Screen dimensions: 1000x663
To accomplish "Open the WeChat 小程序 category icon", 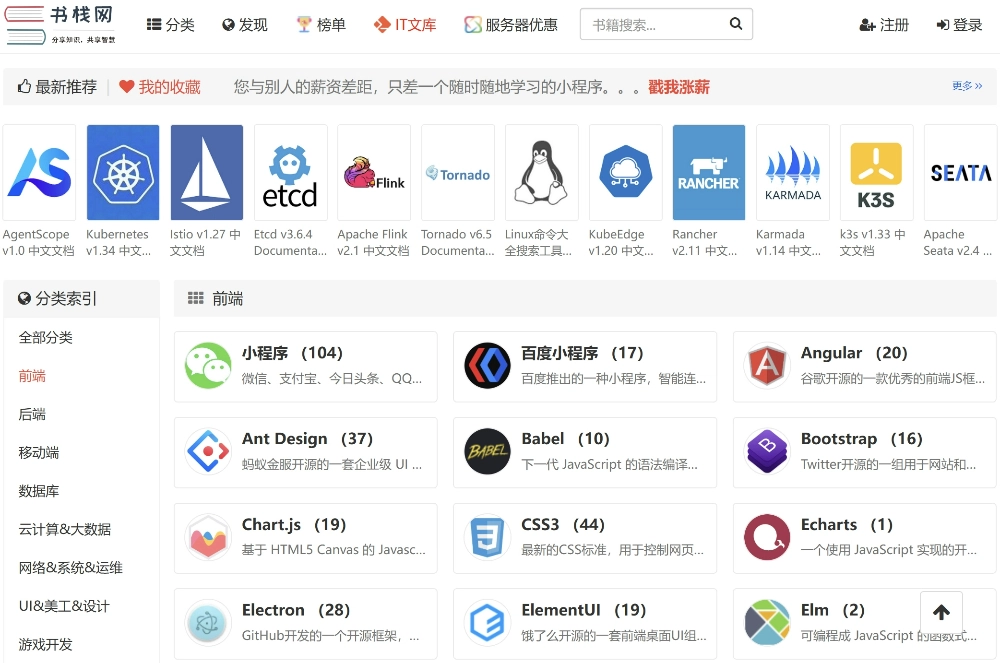I will coord(208,366).
